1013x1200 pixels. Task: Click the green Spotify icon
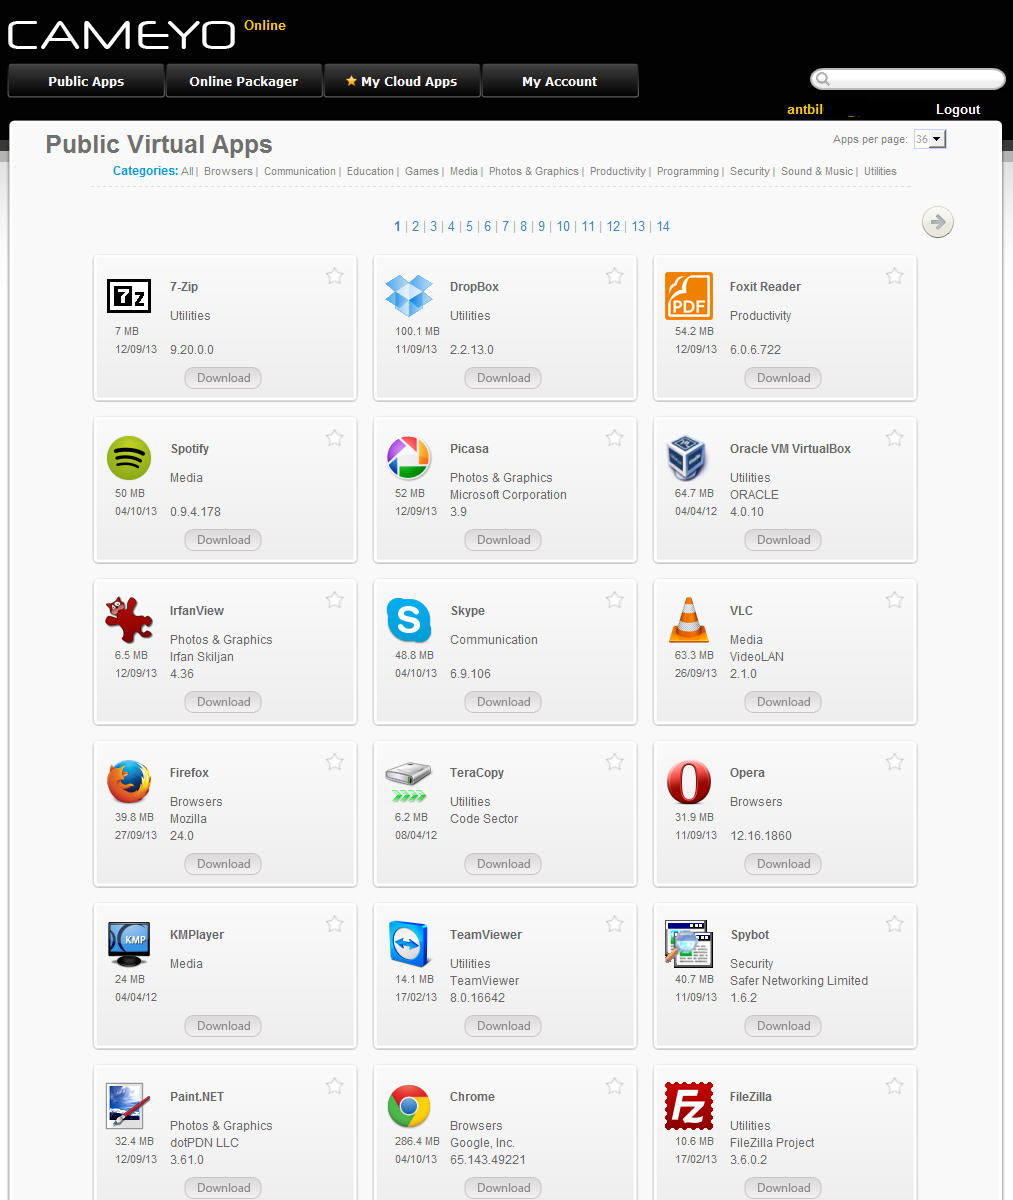(128, 458)
